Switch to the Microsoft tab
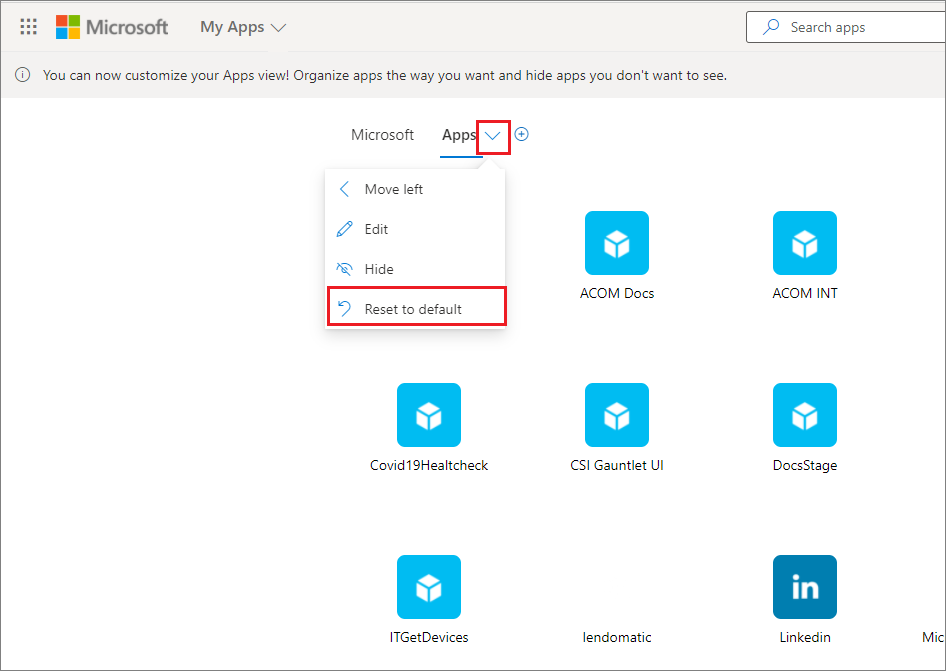The height and width of the screenshot is (671, 946). tap(382, 134)
